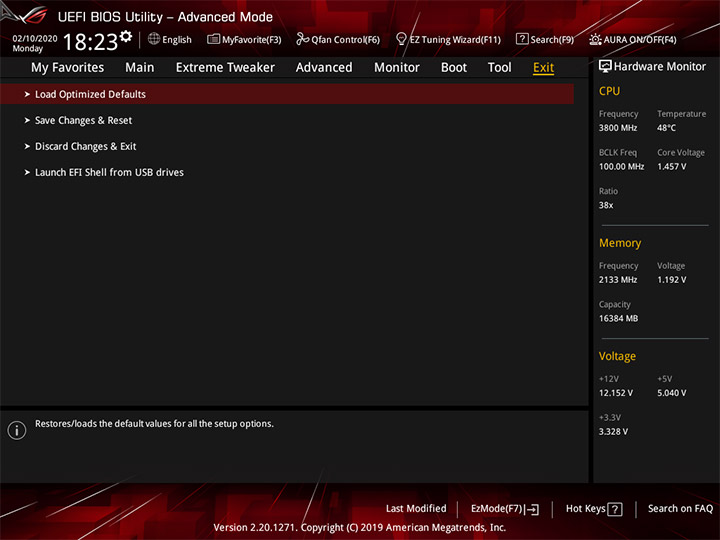
Task: Click the Qfan Control fan icon
Action: point(302,39)
